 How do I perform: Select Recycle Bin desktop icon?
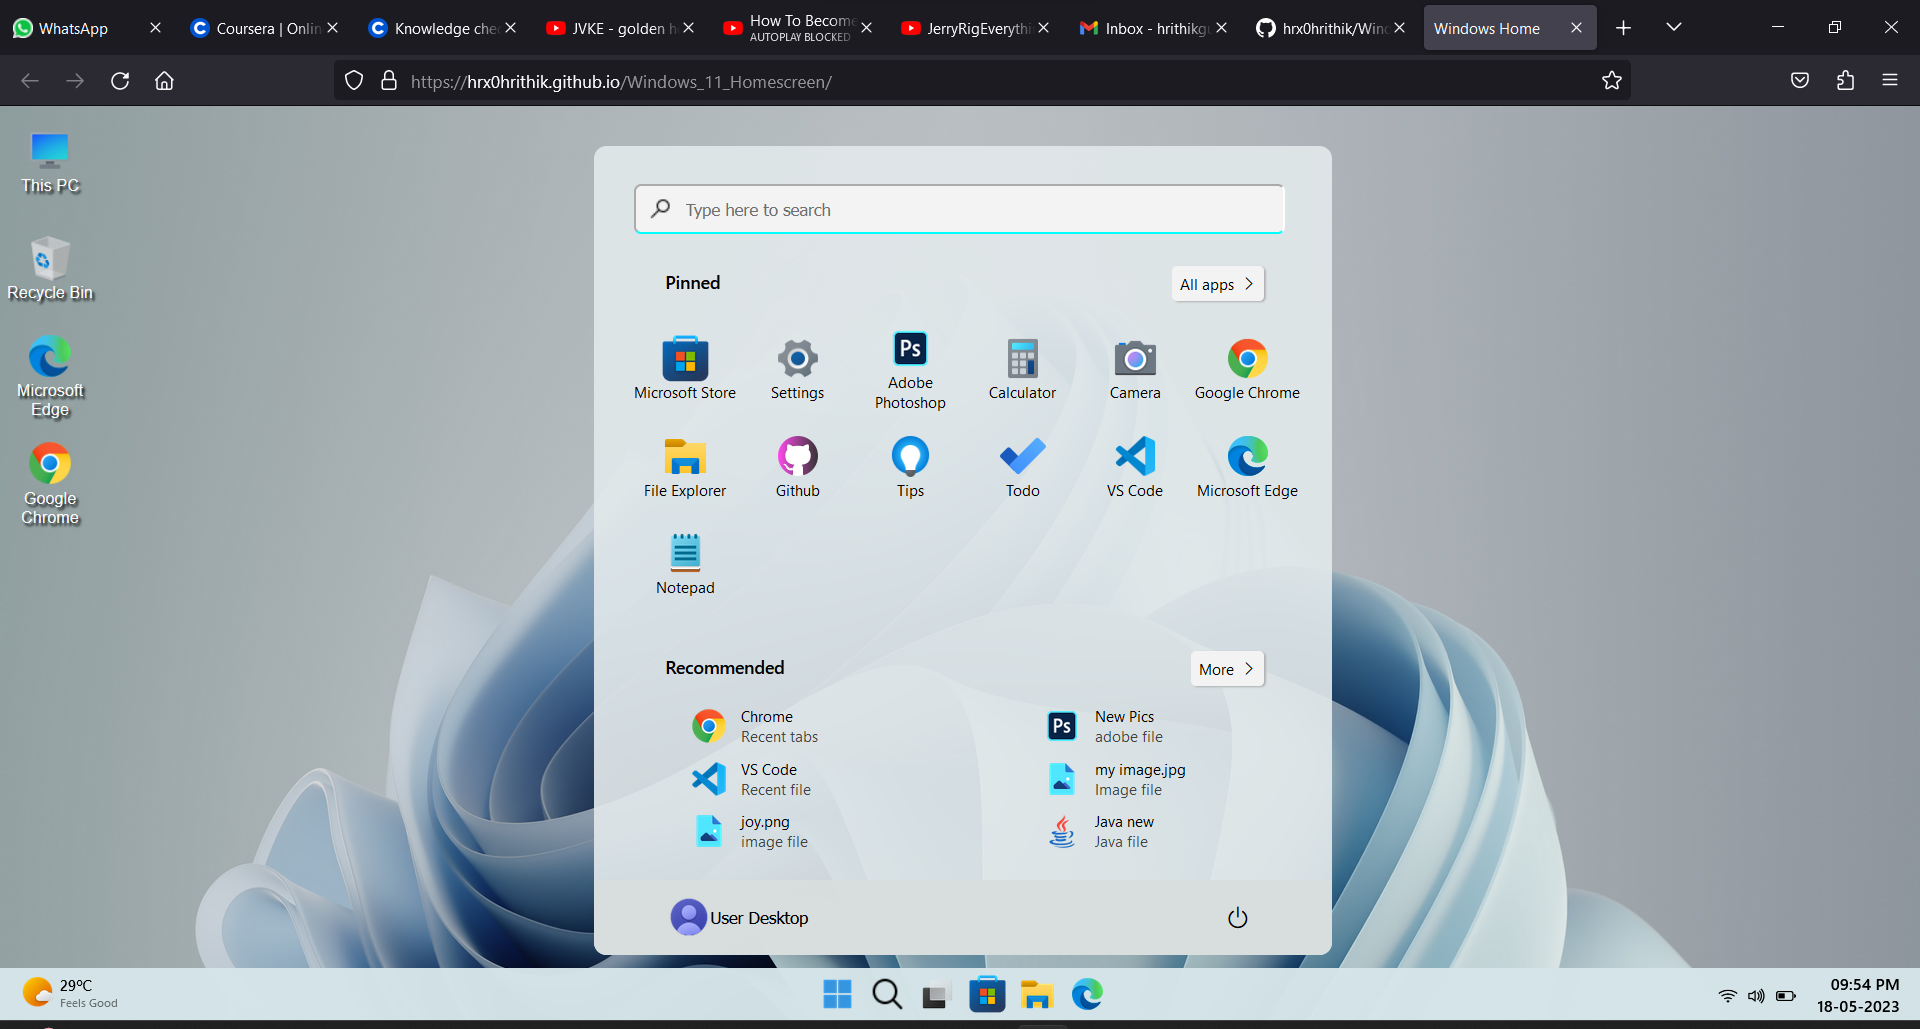(x=50, y=269)
